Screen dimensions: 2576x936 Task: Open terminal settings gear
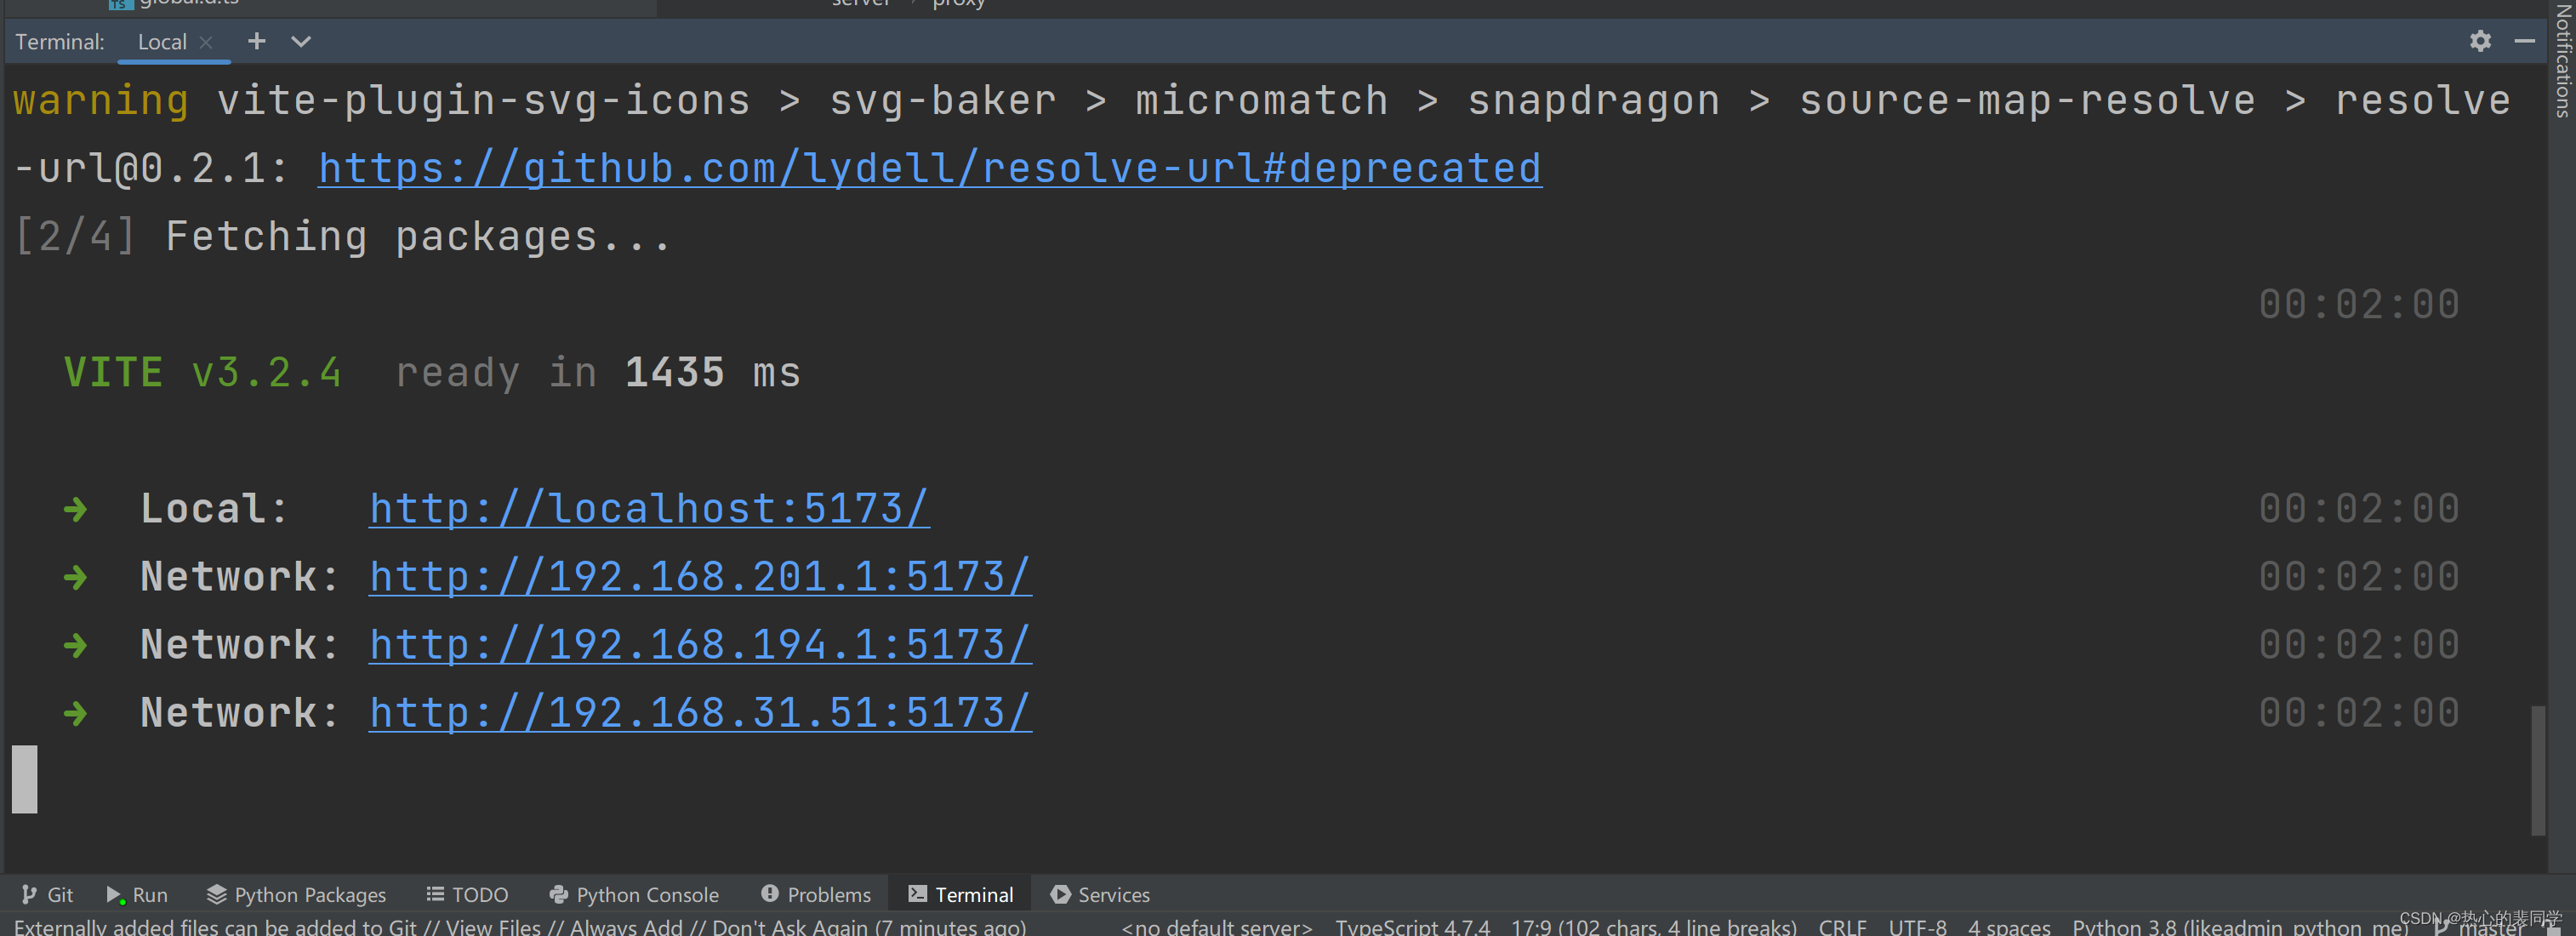click(2480, 41)
